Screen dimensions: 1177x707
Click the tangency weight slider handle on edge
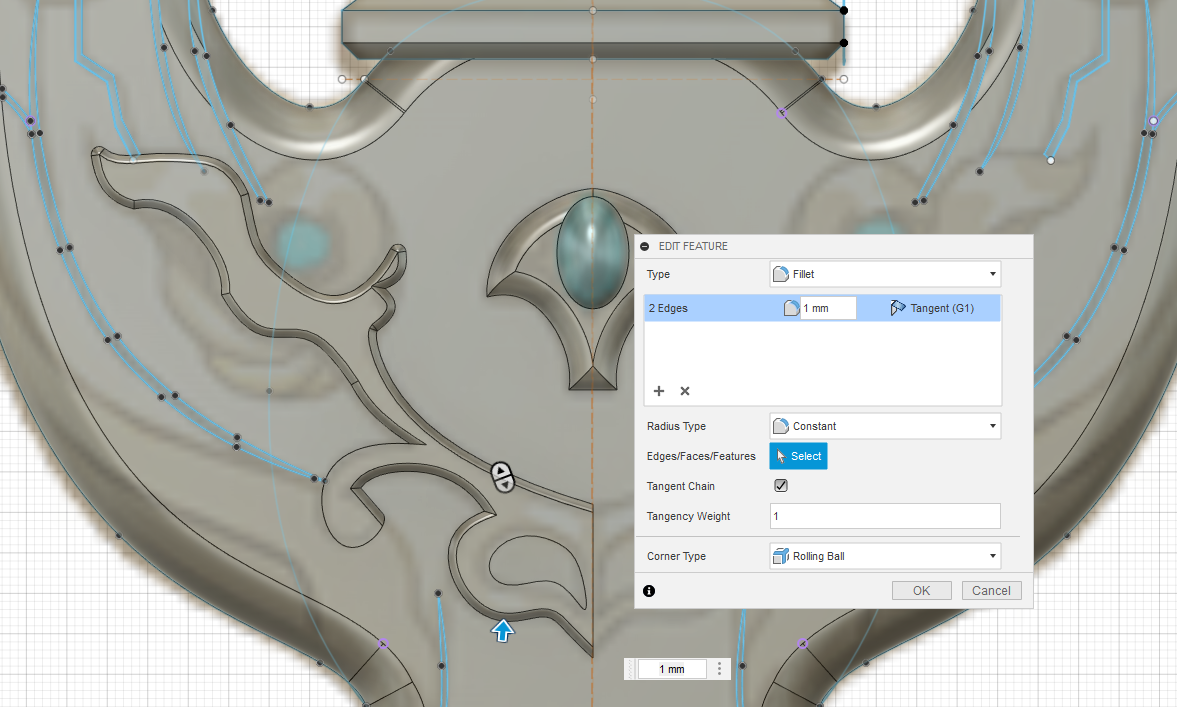tap(502, 477)
